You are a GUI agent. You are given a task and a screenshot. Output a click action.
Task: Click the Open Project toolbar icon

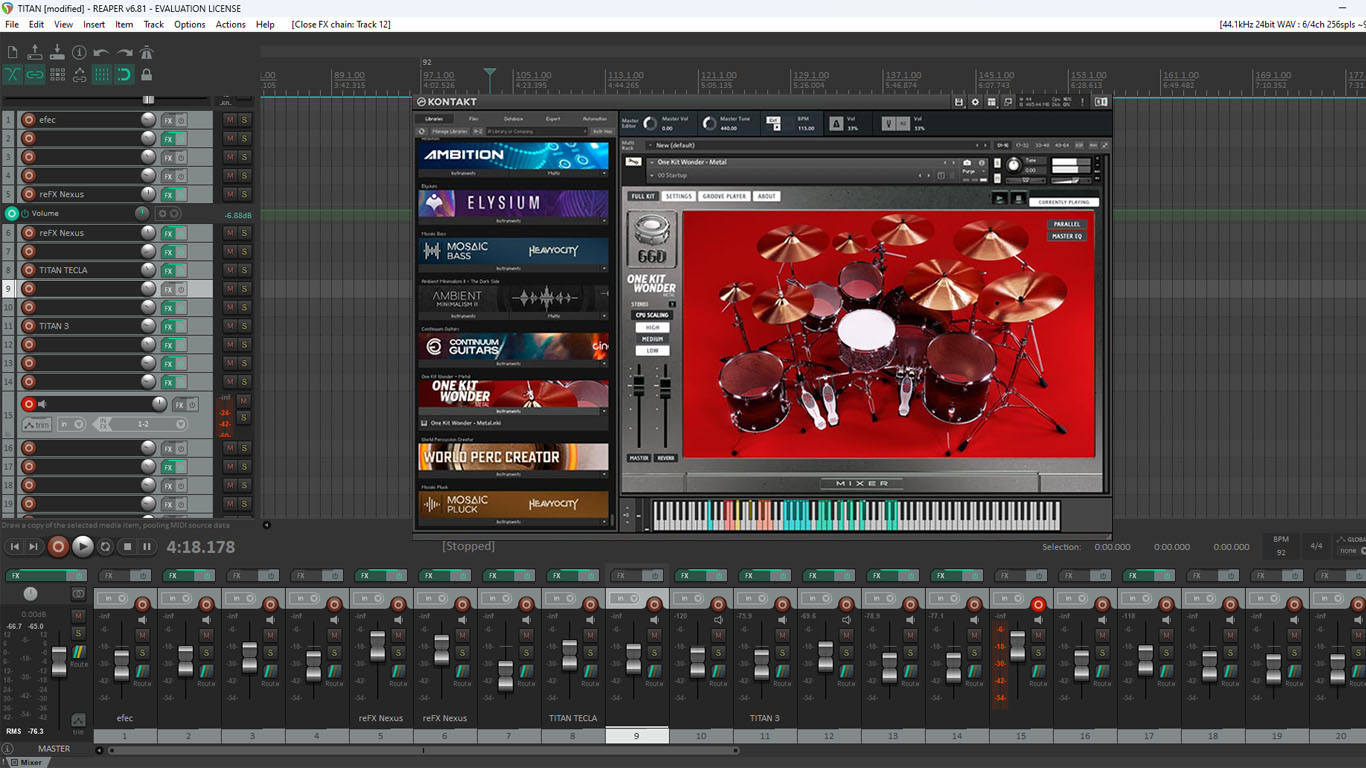point(35,52)
